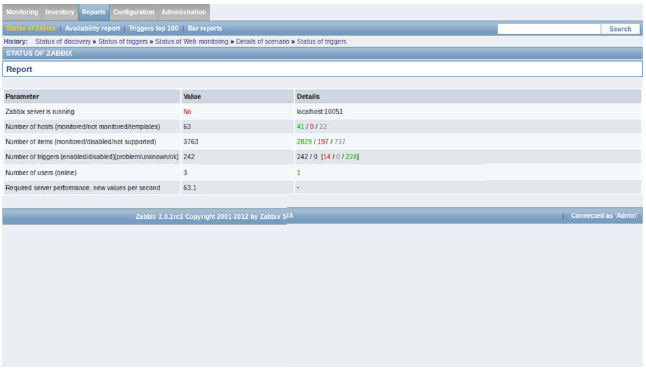Open Details of scenario history link
Screen dimensions: 646x369
[x=262, y=42]
